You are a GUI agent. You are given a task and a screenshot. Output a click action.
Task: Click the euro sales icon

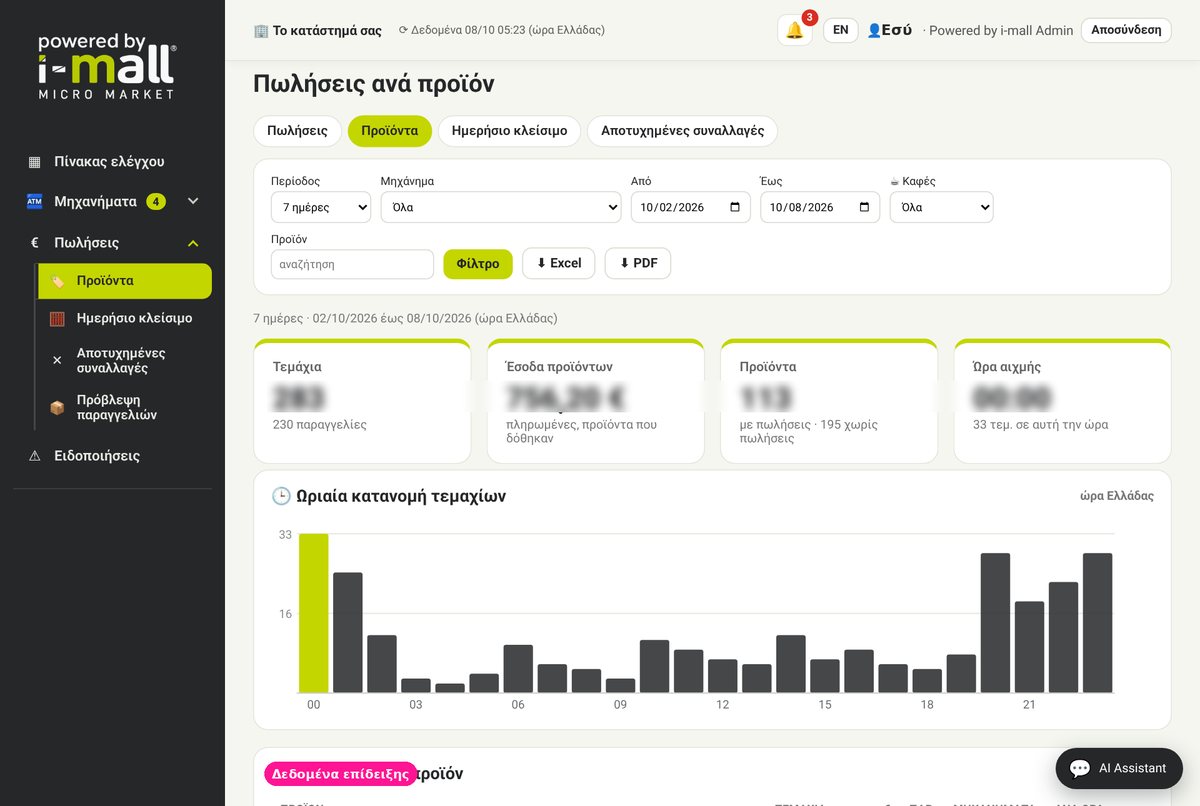(34, 243)
